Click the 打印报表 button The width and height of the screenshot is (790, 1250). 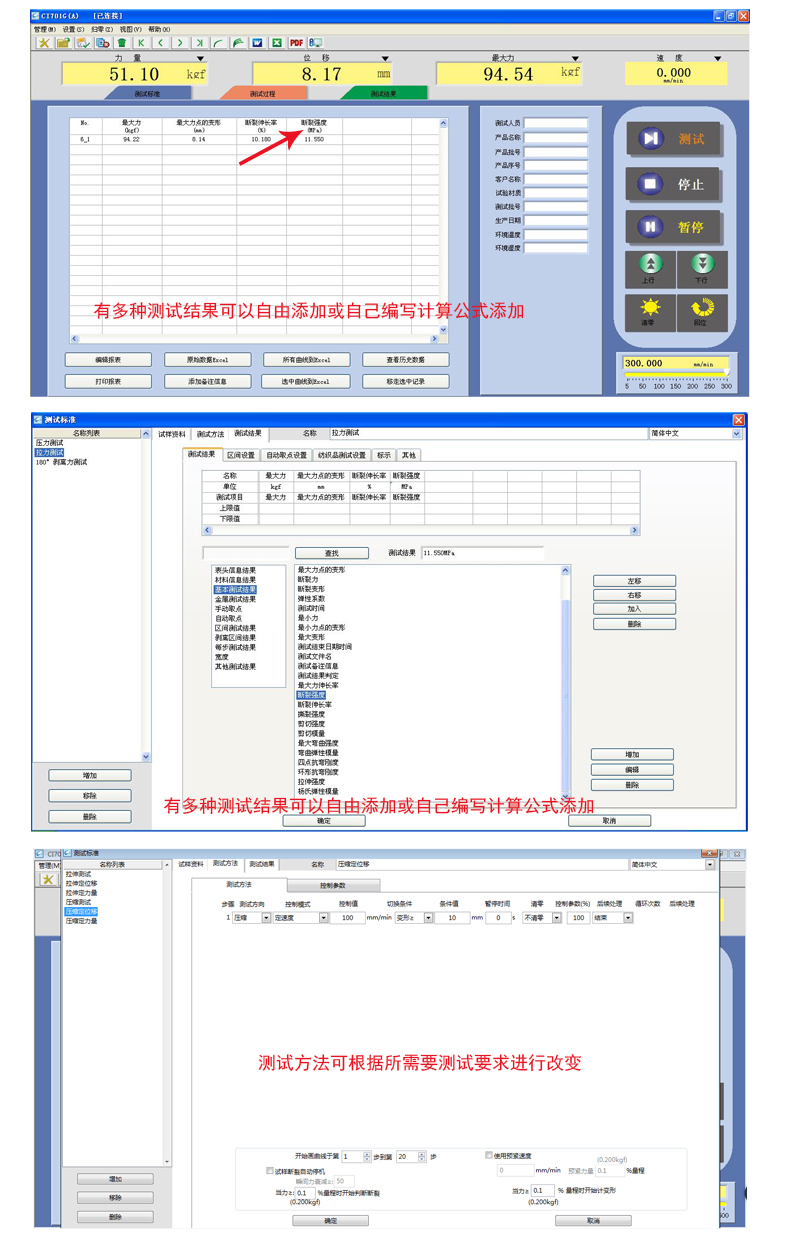108,381
